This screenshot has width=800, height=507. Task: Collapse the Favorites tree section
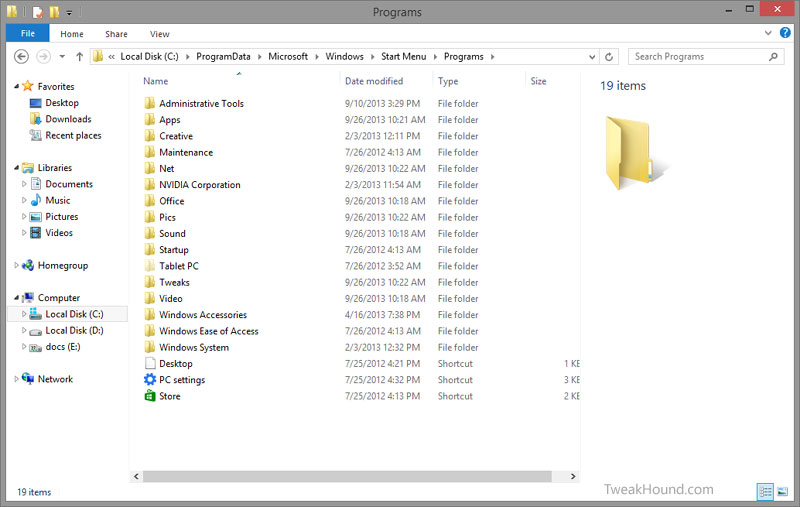[16, 86]
